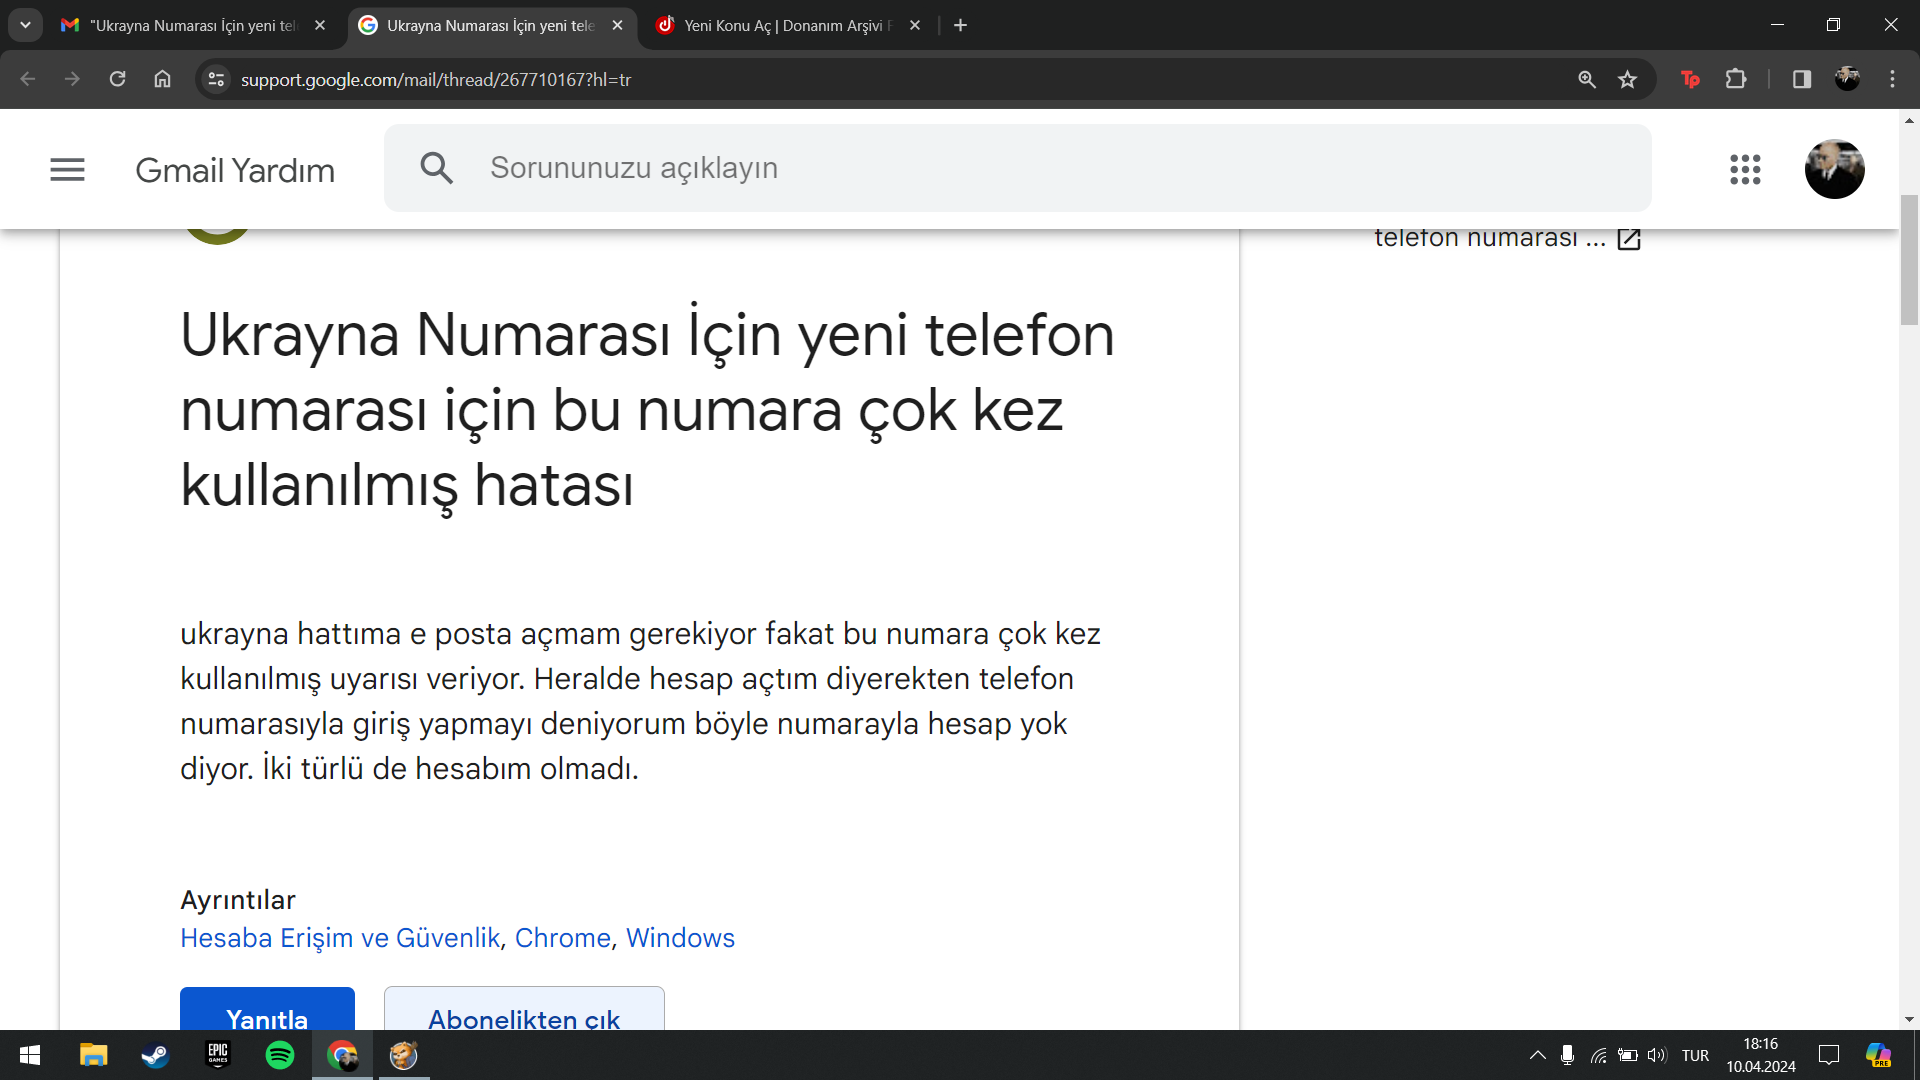Open the taskbar clock showing 18:16

point(1760,1055)
